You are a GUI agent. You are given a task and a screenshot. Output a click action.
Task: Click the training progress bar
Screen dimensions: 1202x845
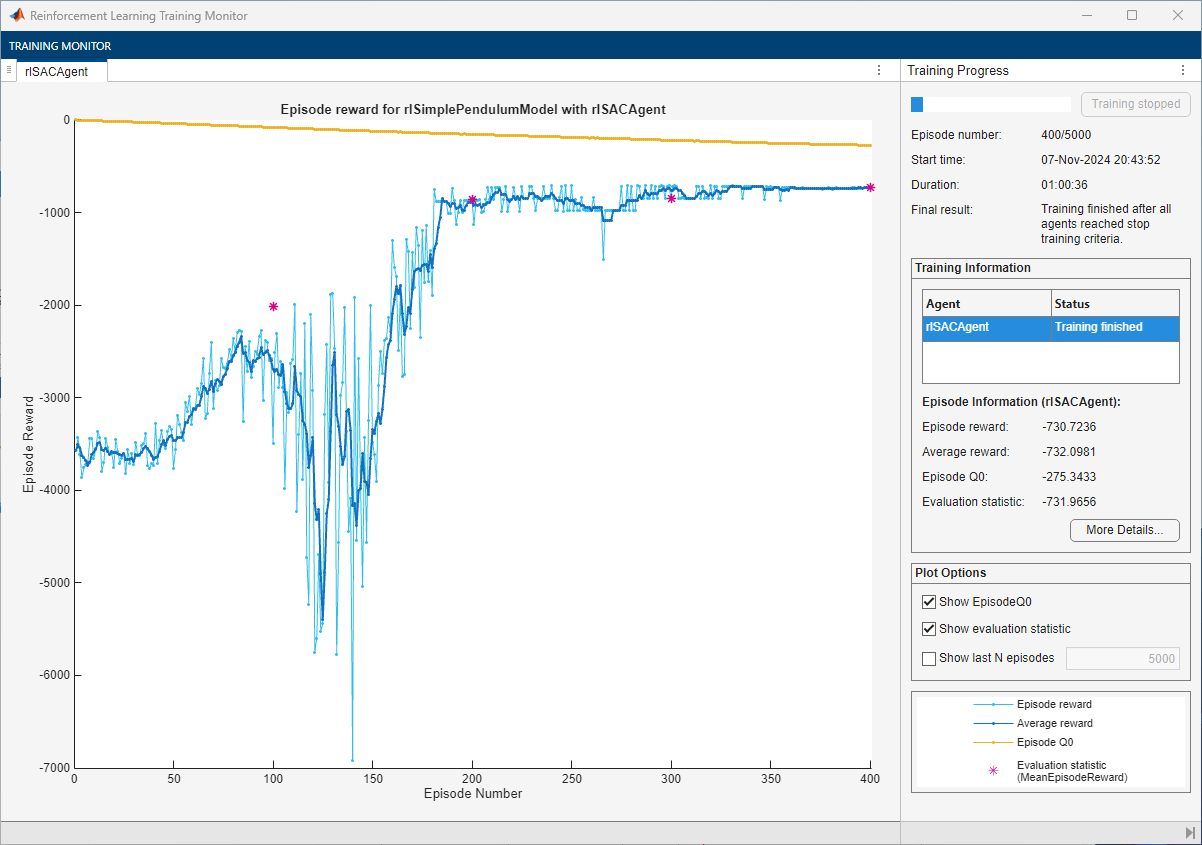click(990, 104)
